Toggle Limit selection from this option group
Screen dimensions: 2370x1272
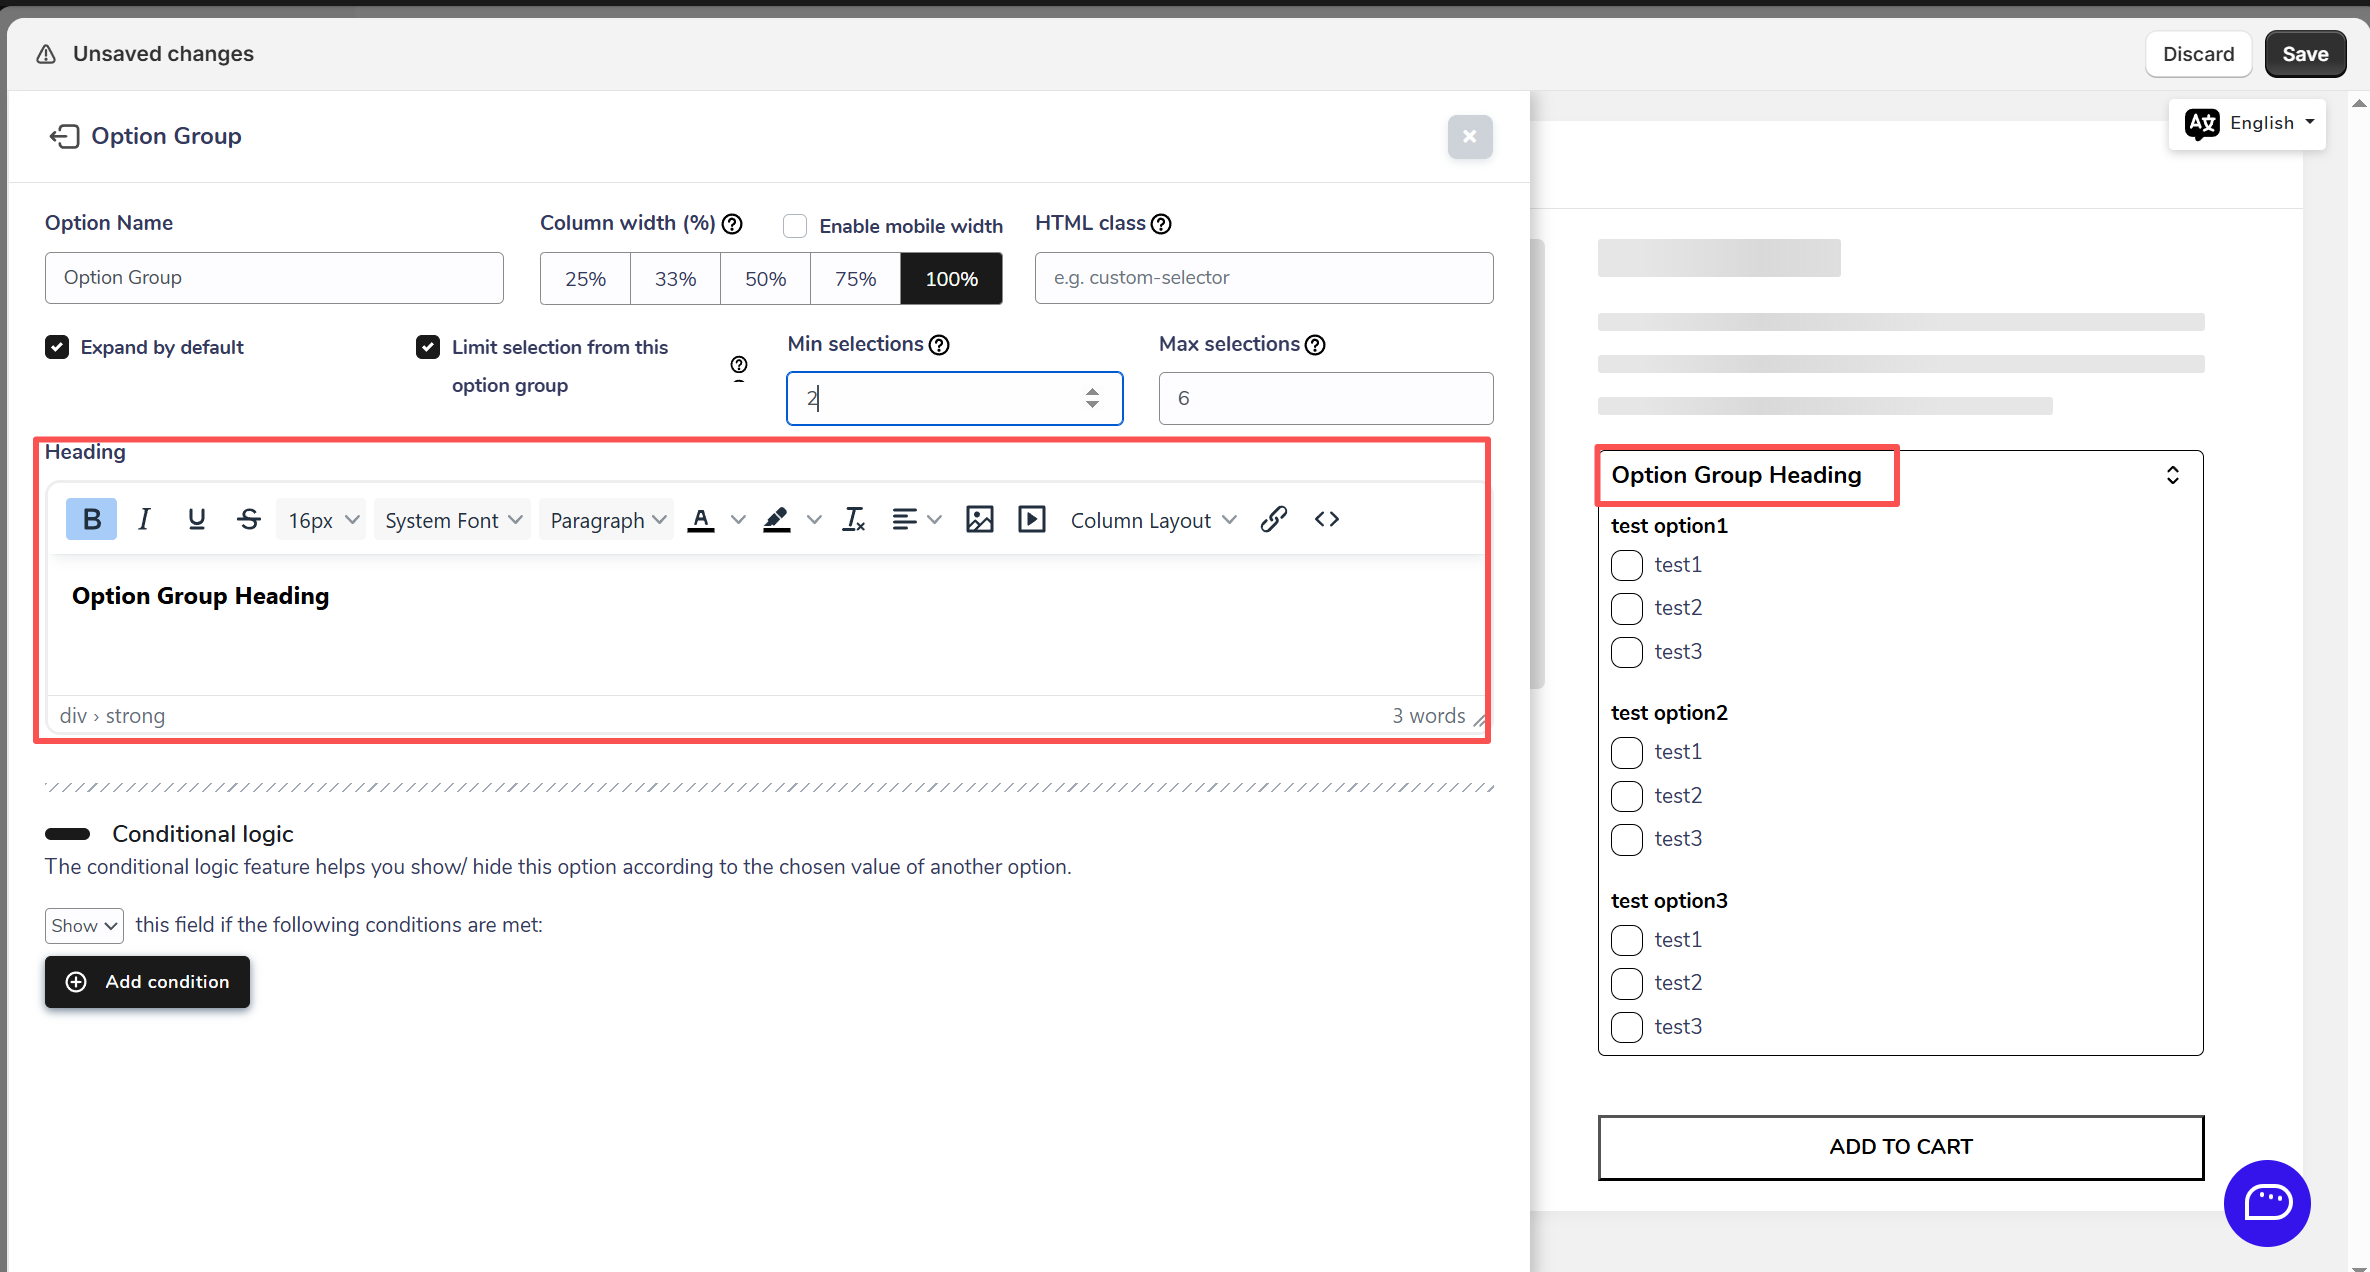[428, 347]
